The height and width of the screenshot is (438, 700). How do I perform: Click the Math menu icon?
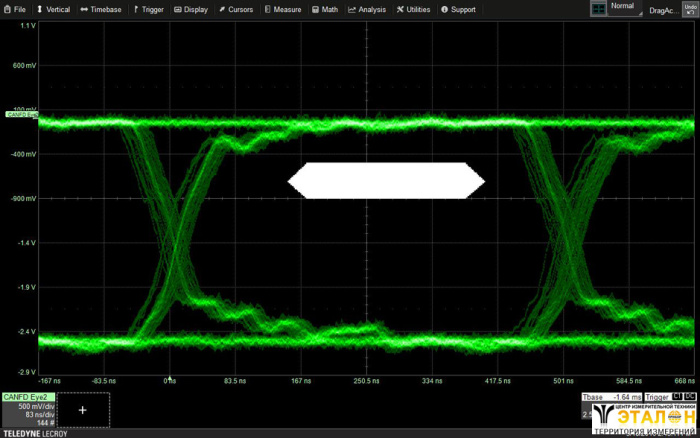point(314,9)
